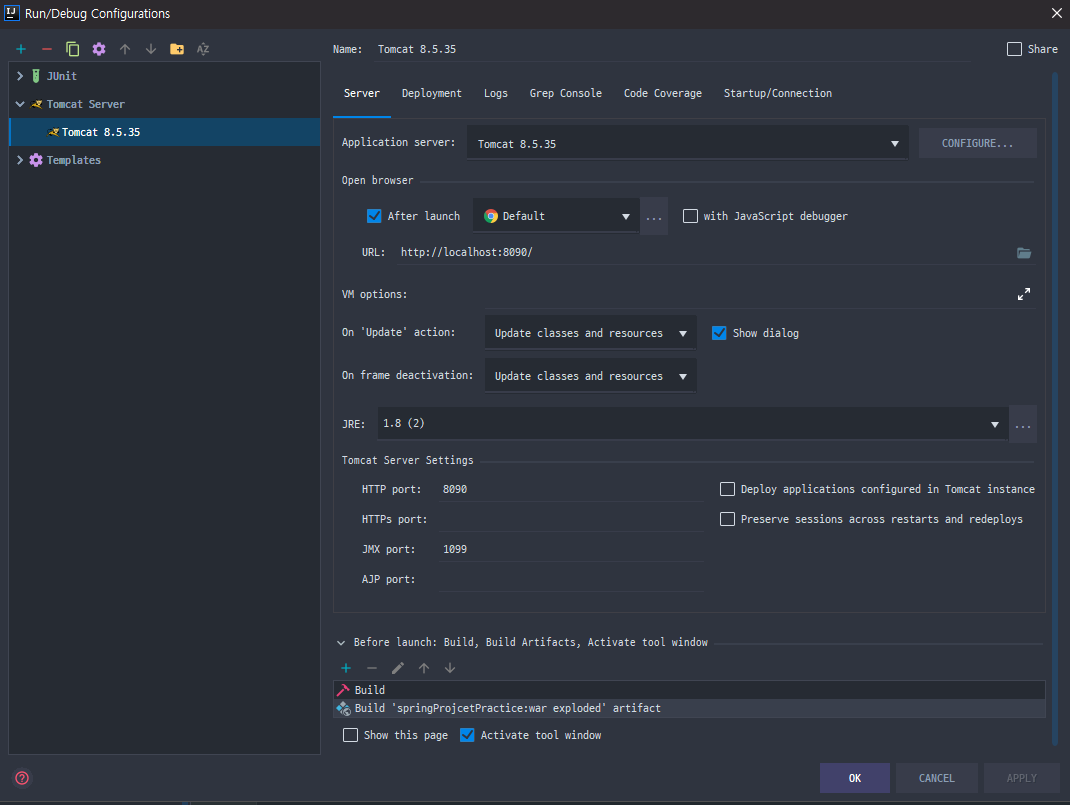
Task: Open the Default browser dropdown
Action: tap(556, 216)
